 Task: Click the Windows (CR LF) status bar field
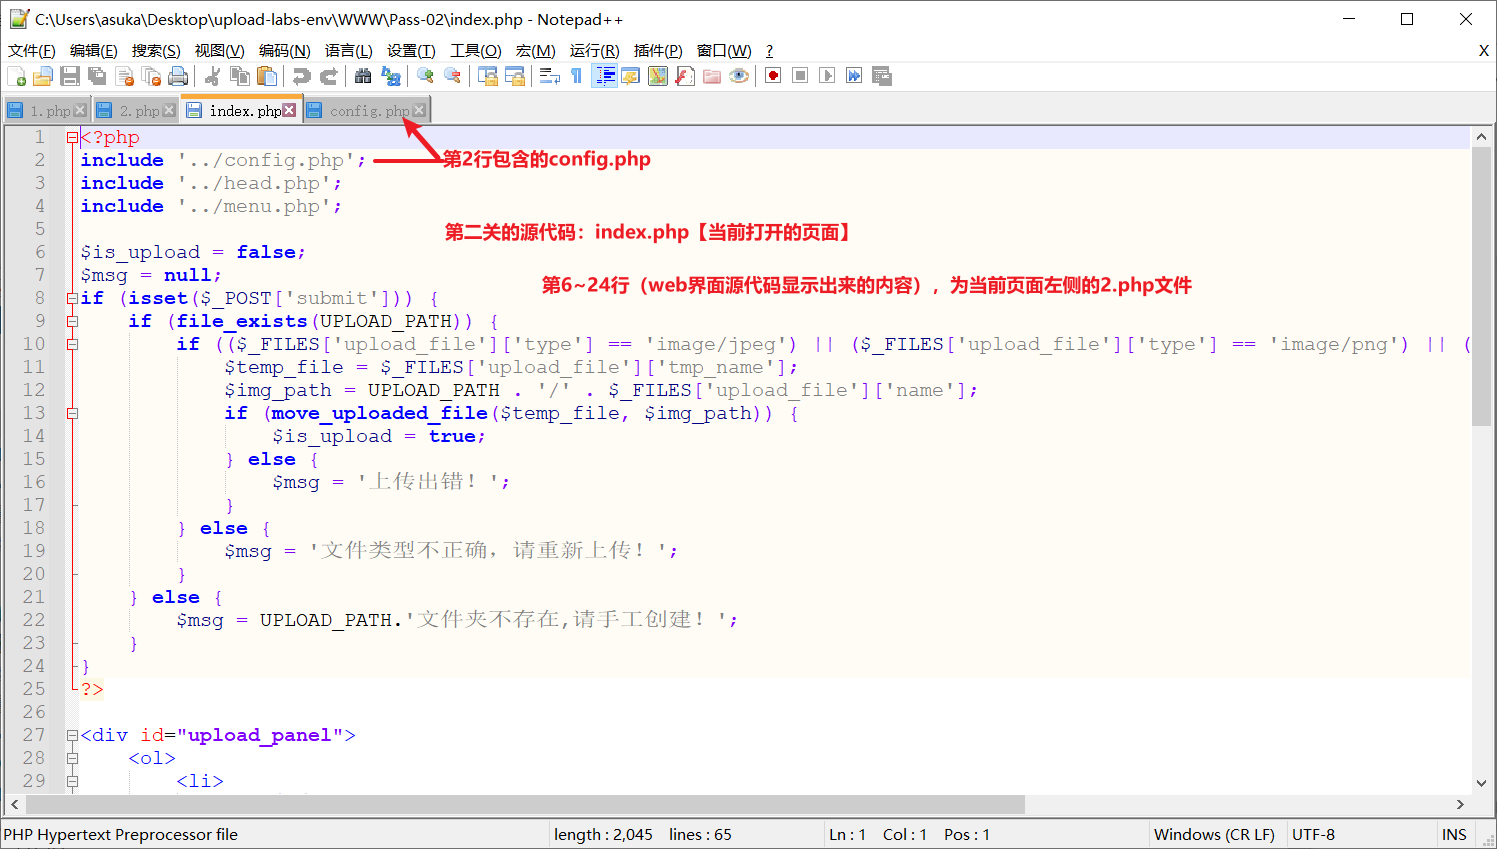1214,834
